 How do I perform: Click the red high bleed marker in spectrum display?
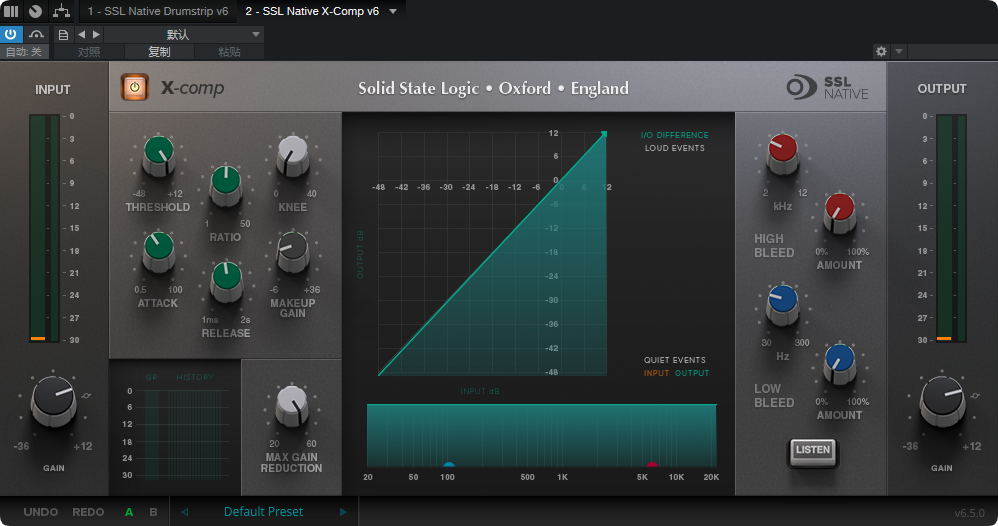click(652, 464)
